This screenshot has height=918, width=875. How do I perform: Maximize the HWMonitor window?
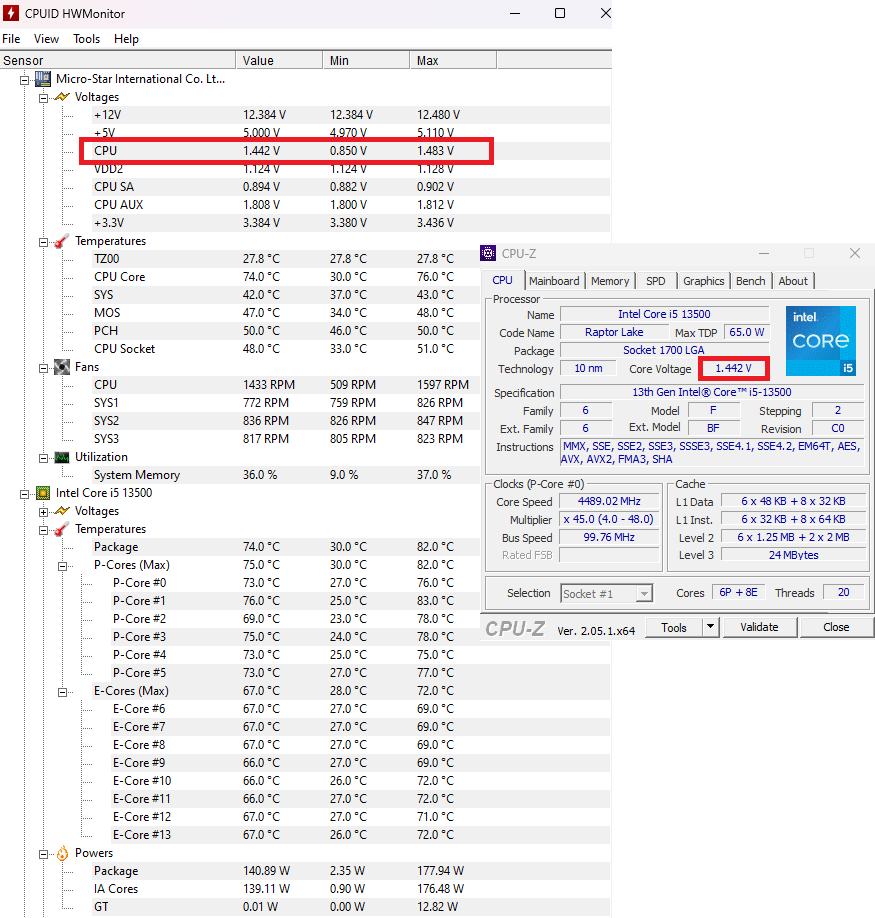point(560,13)
